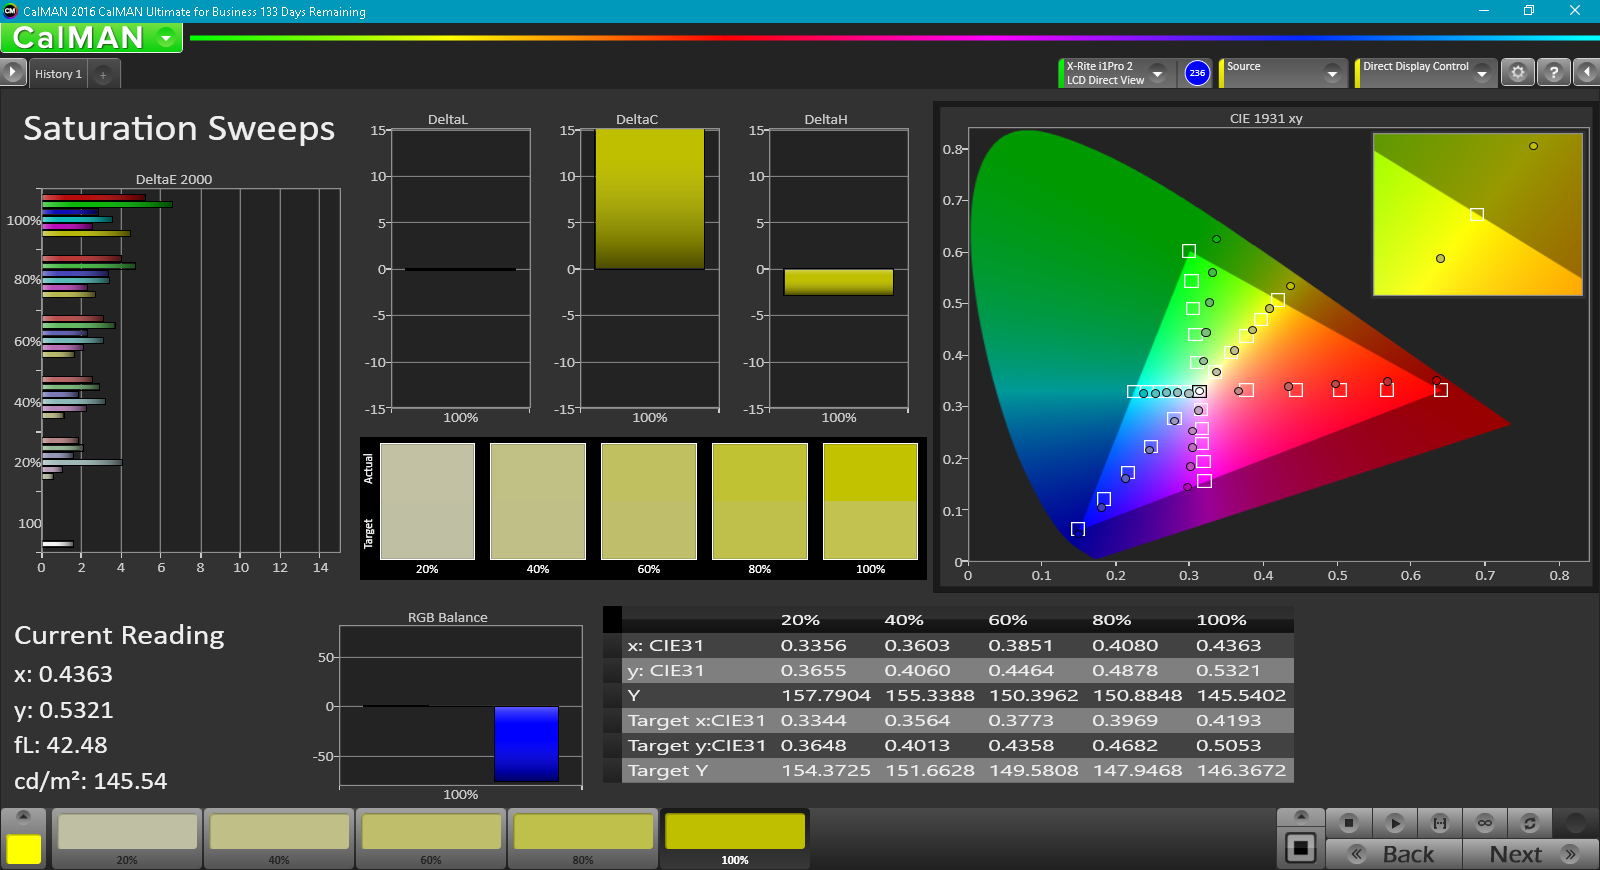Open settings with the gear icon
This screenshot has height=870, width=1600.
click(x=1517, y=73)
